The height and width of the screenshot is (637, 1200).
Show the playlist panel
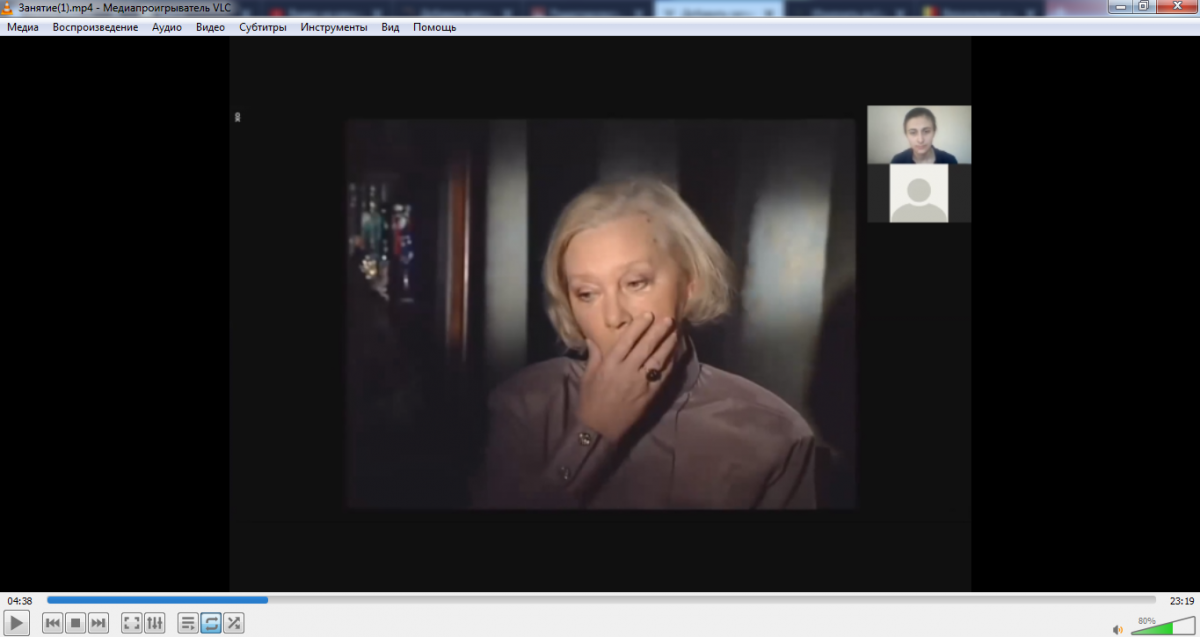(188, 623)
